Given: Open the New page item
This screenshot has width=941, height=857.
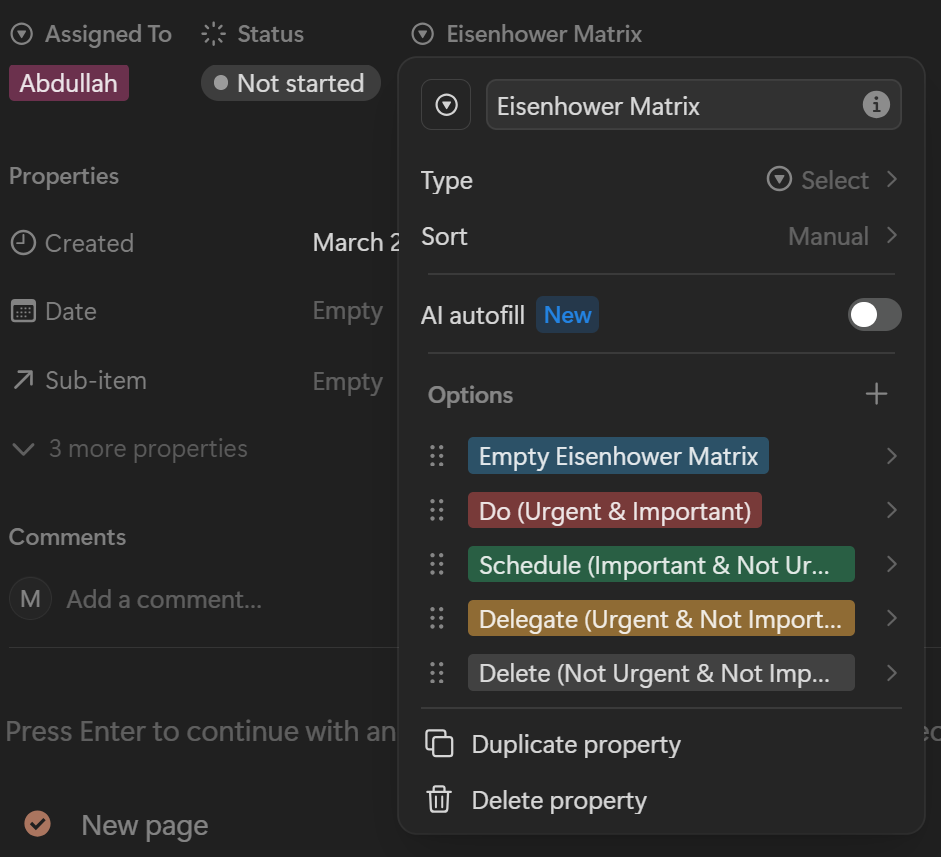Looking at the screenshot, I should pos(145,825).
